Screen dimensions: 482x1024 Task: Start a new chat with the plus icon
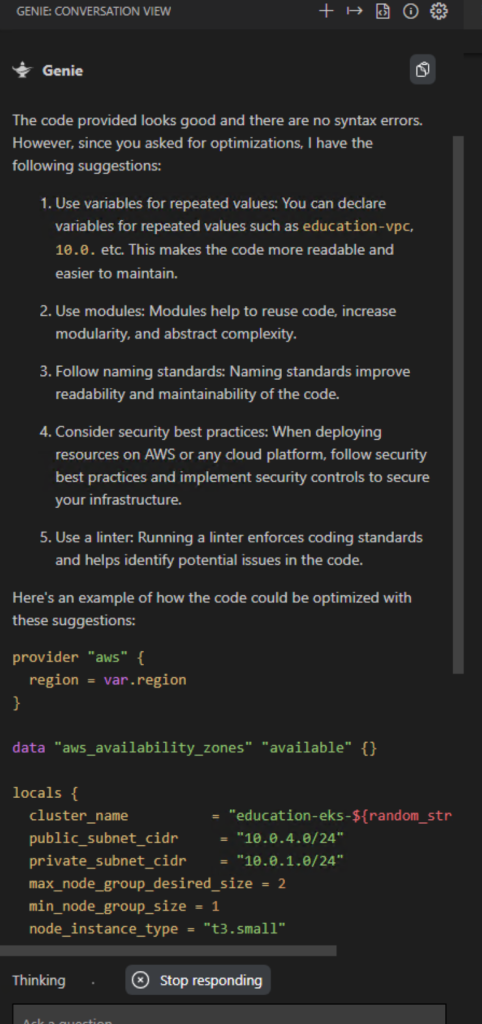(x=326, y=11)
